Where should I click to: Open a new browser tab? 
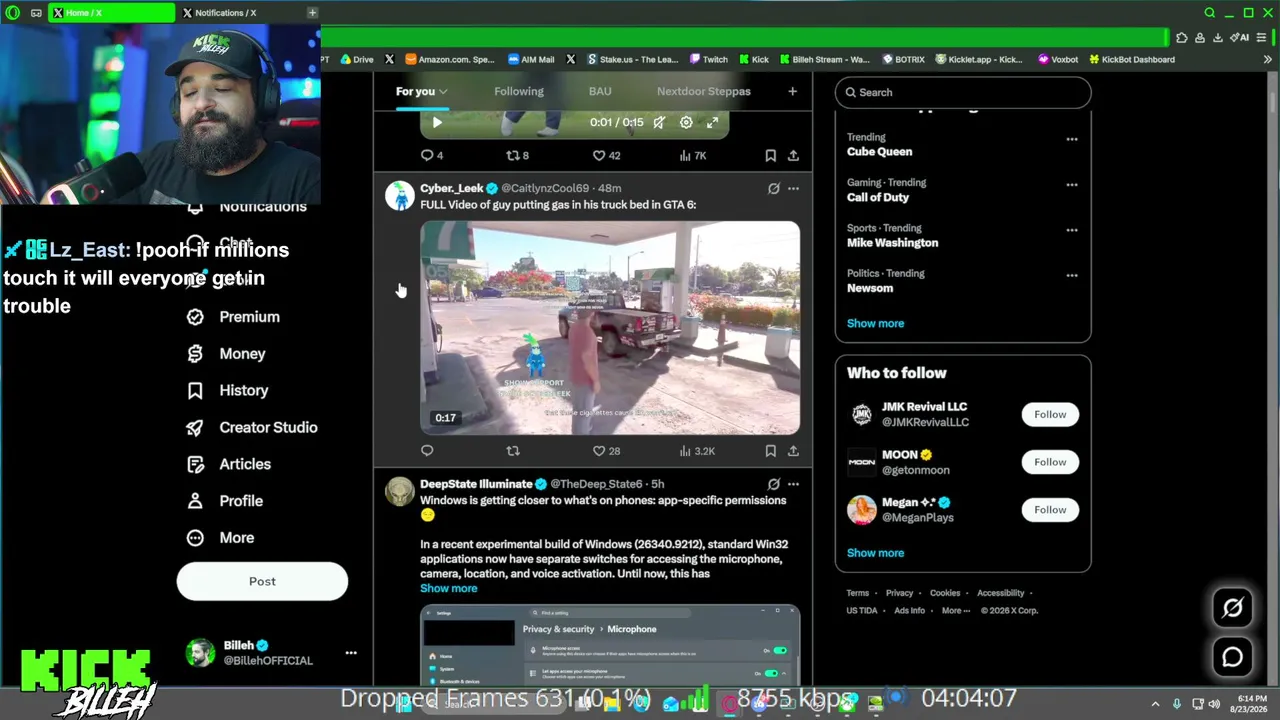point(312,13)
